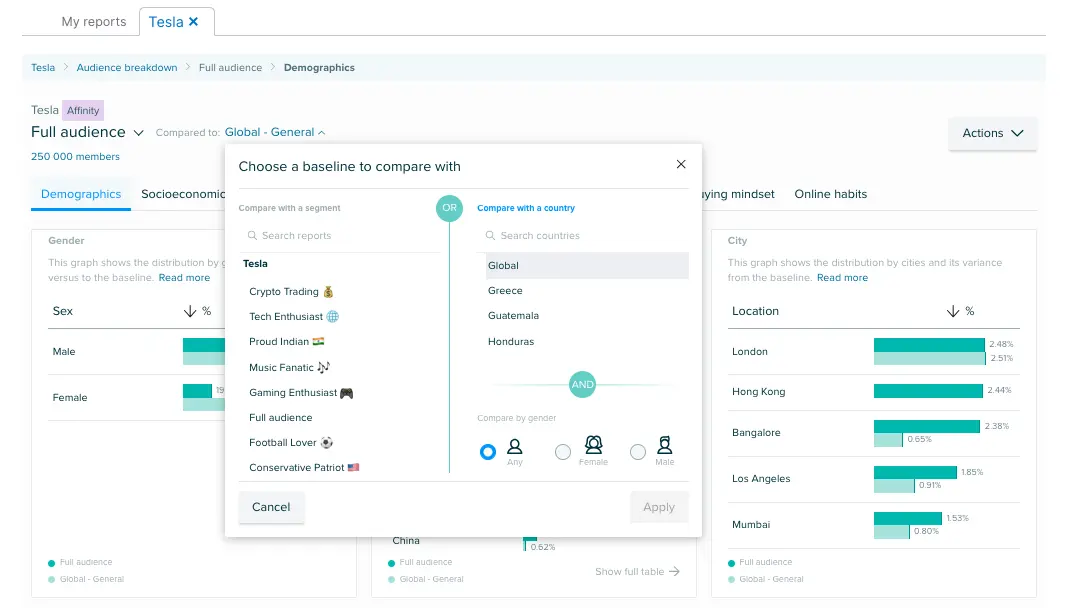The width and height of the screenshot is (1068, 608).
Task: Select the Female gender radio button
Action: click(x=563, y=452)
